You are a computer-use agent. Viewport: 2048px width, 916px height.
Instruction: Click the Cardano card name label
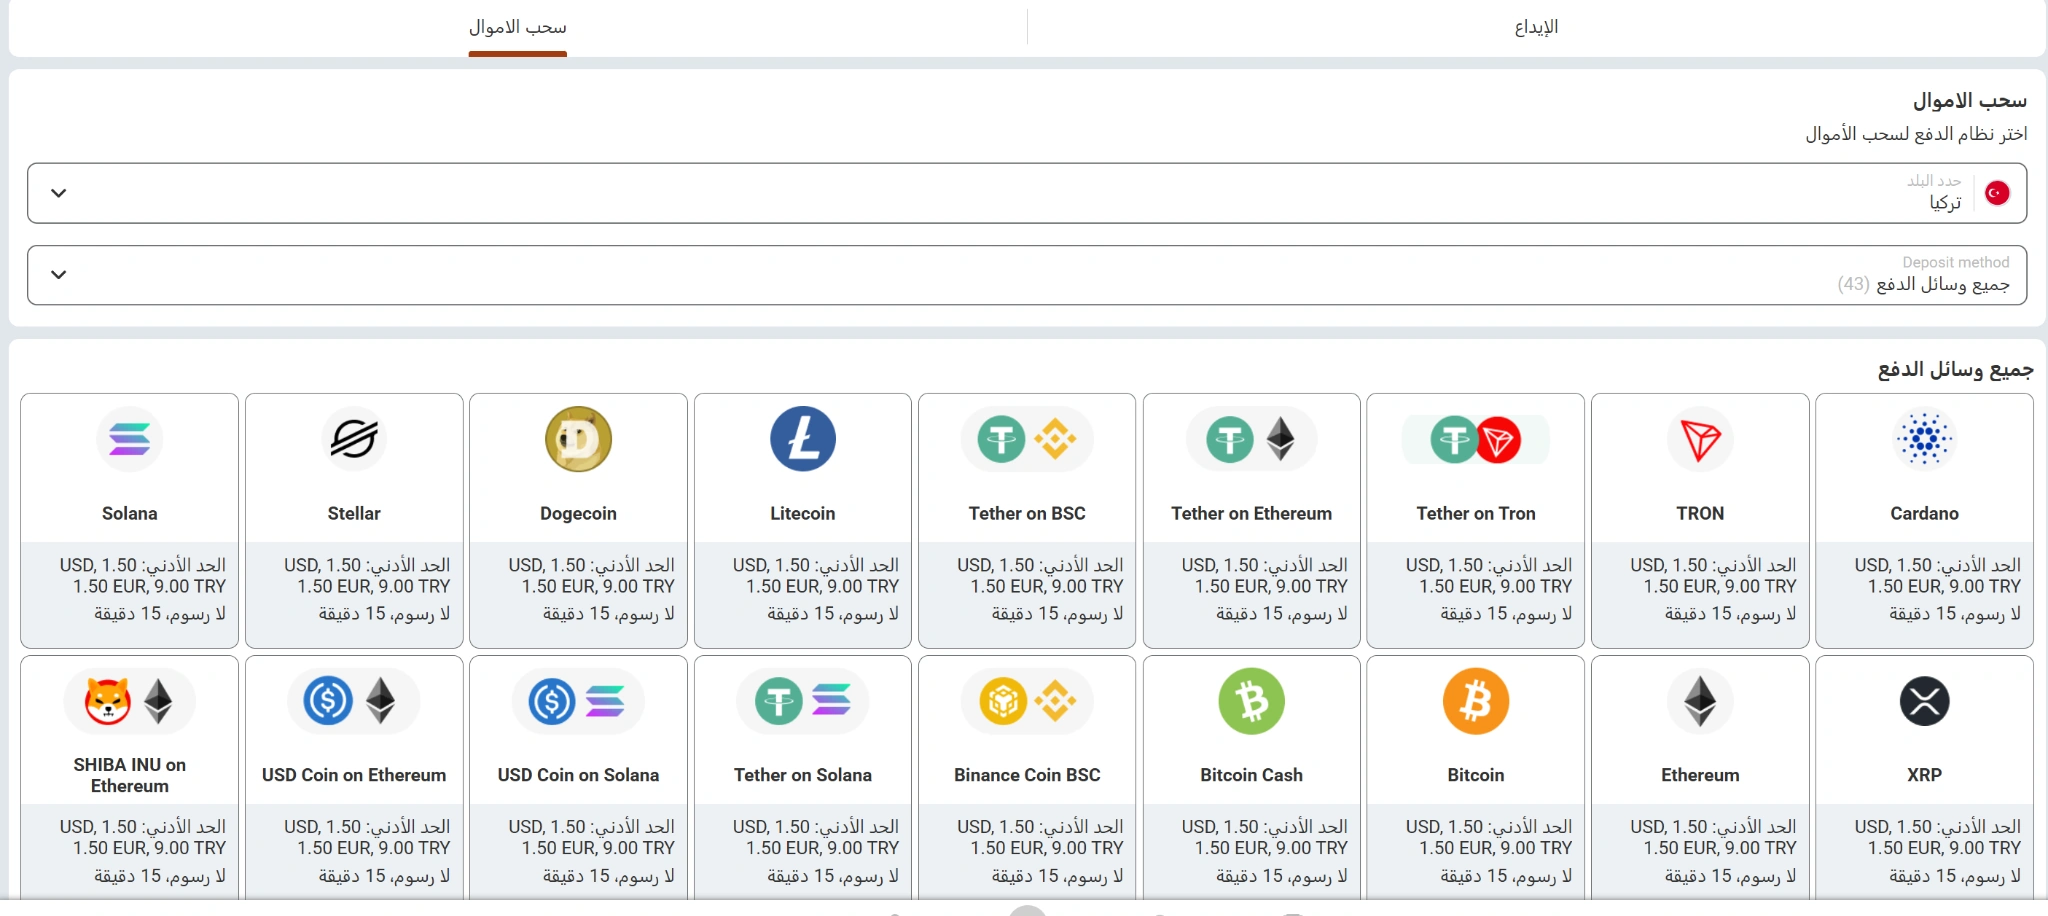tap(1925, 513)
